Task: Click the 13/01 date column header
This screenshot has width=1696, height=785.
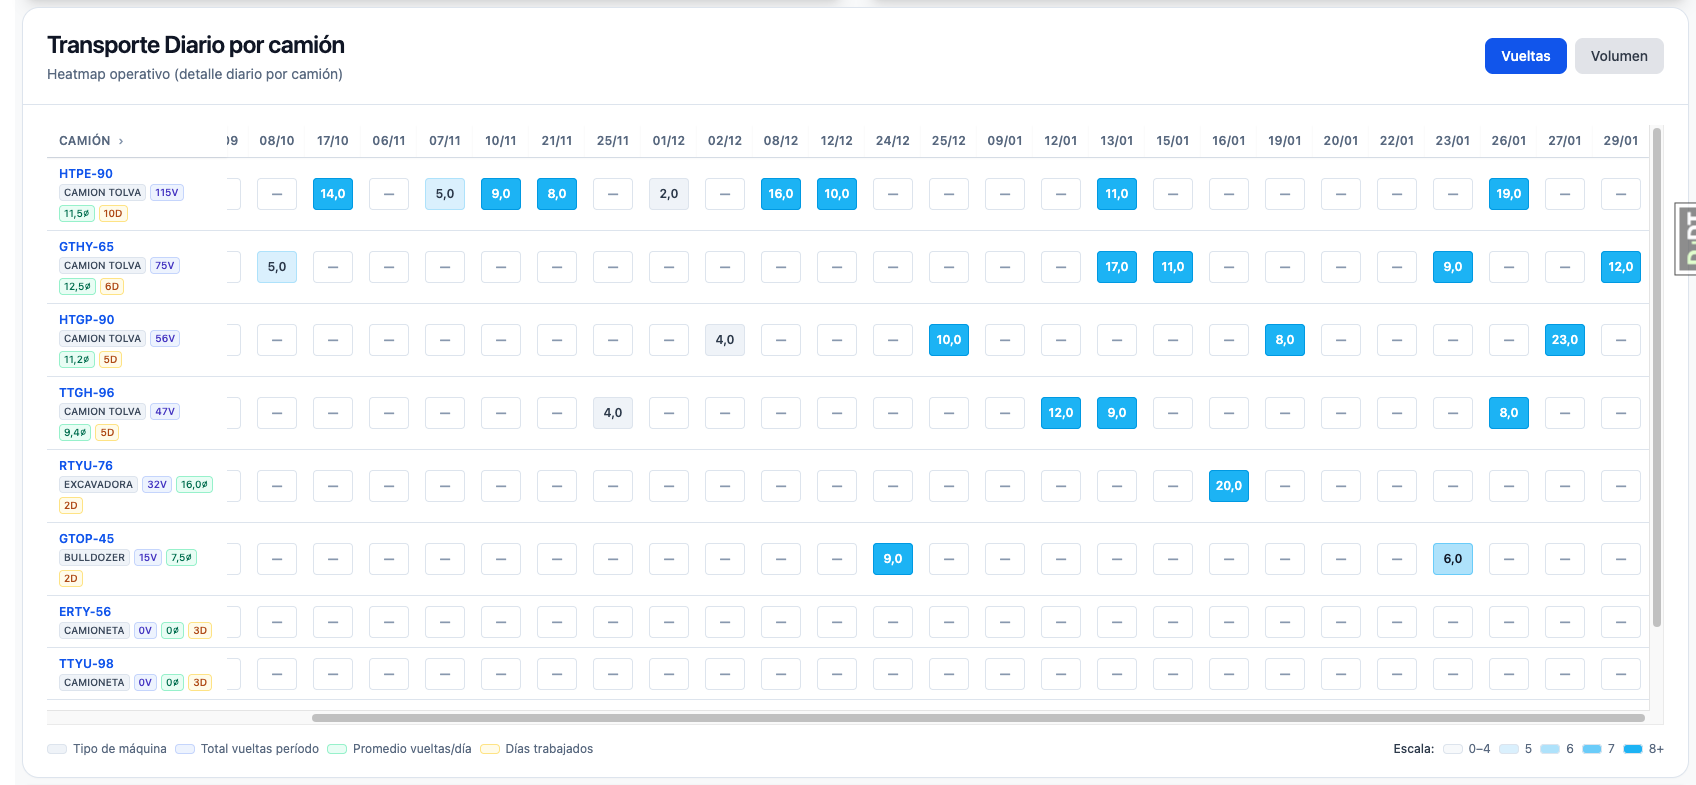Action: pyautogui.click(x=1116, y=141)
